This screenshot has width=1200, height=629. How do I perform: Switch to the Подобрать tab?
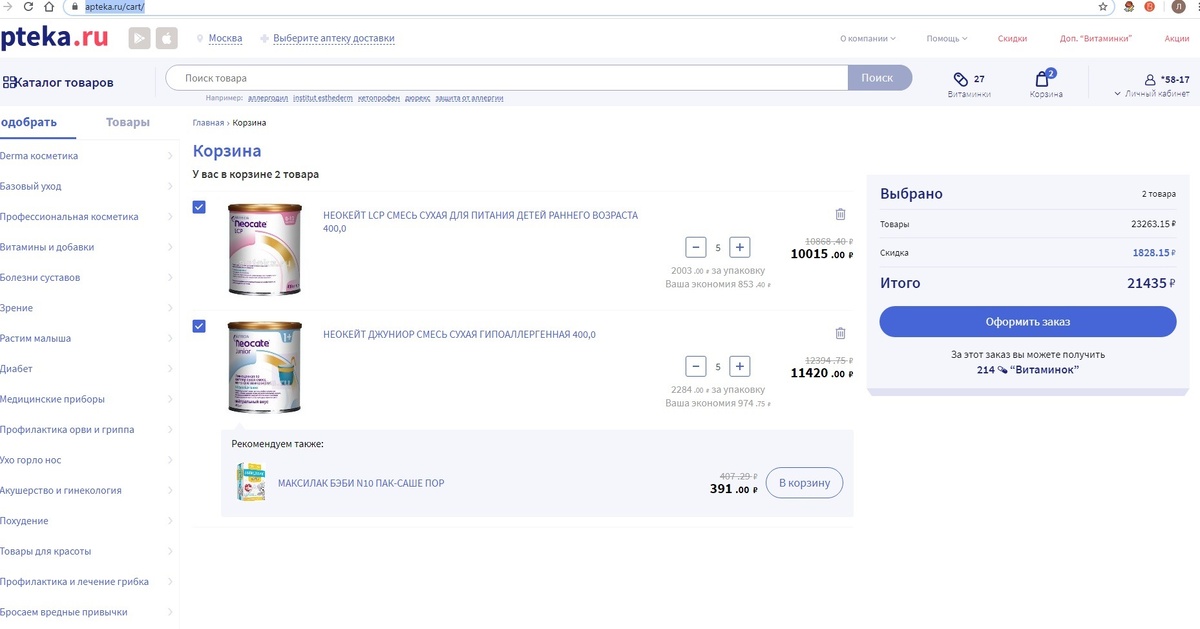click(x=28, y=122)
